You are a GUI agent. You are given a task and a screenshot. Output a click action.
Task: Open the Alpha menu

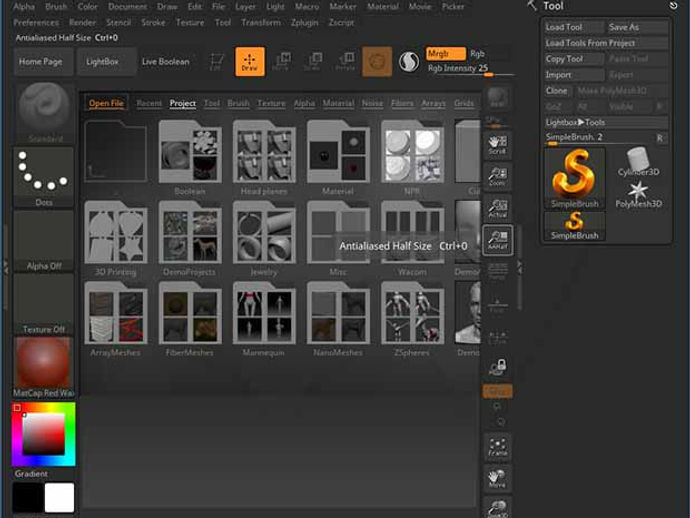(24, 7)
